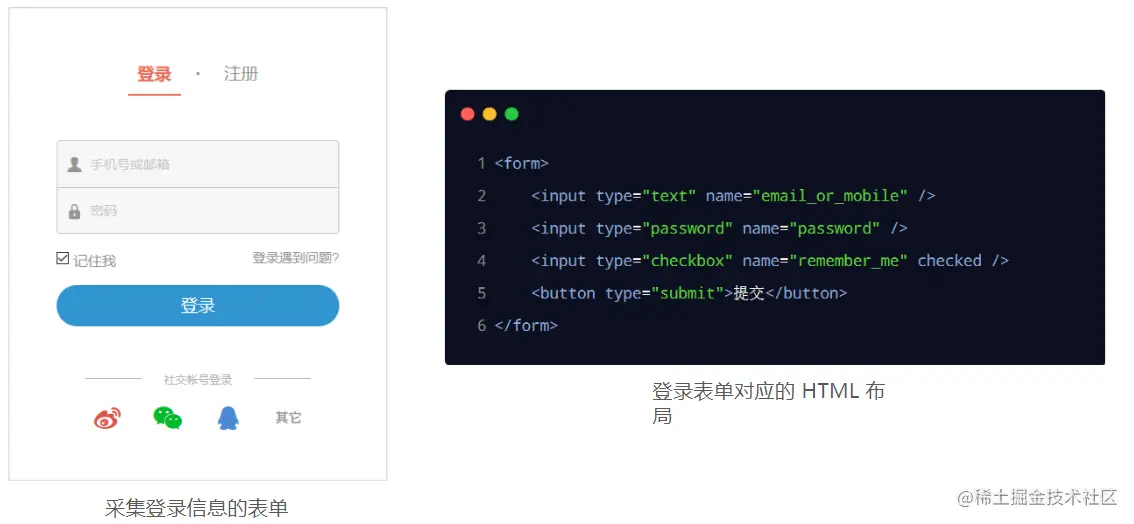Click the red dot in code window
This screenshot has height=524, width=1134.
click(467, 114)
